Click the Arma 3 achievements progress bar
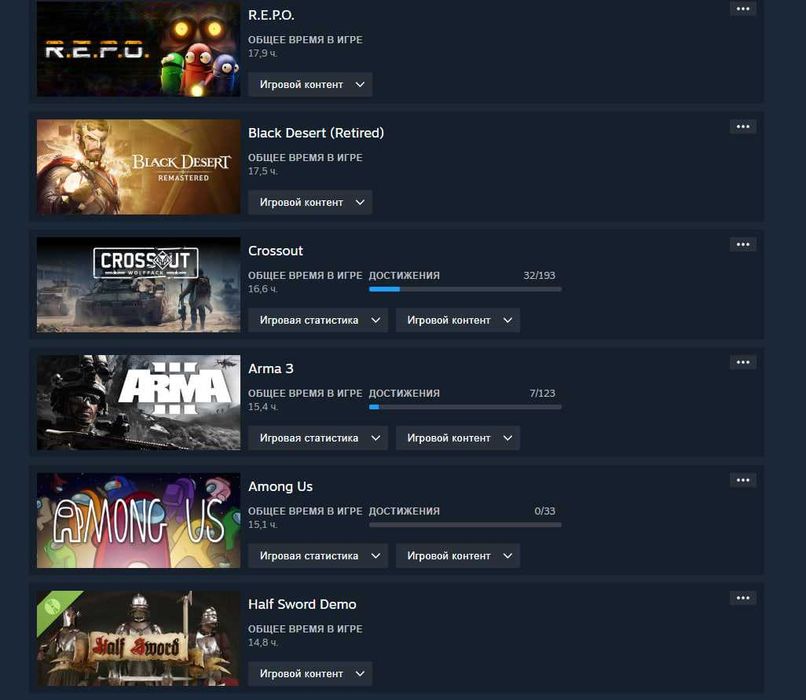Screen dimensions: 806x700 click(465, 407)
